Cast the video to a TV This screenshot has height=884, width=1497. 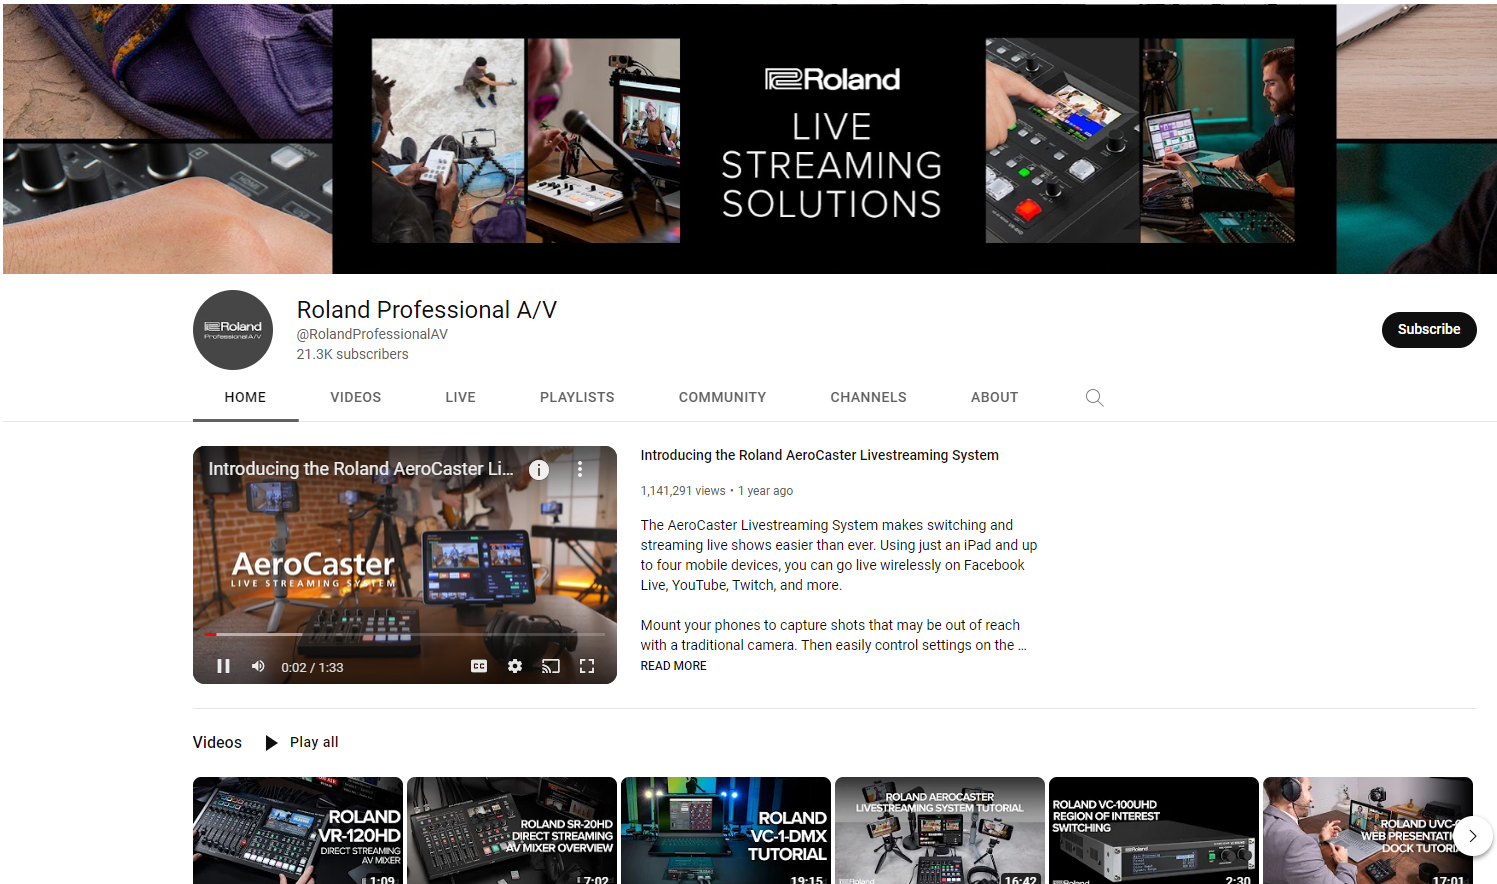pyautogui.click(x=551, y=666)
